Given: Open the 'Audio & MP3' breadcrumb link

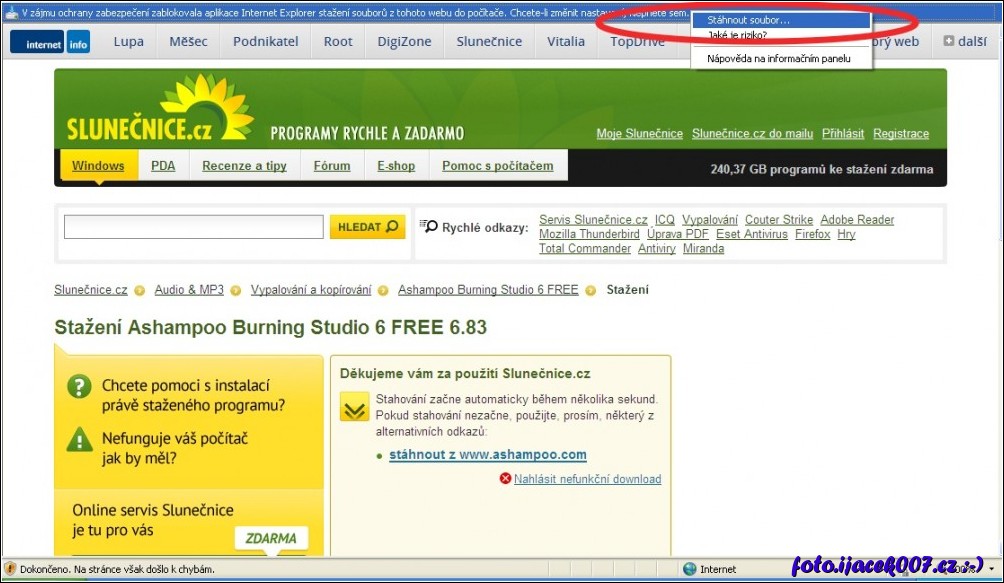Looking at the screenshot, I should [x=189, y=290].
